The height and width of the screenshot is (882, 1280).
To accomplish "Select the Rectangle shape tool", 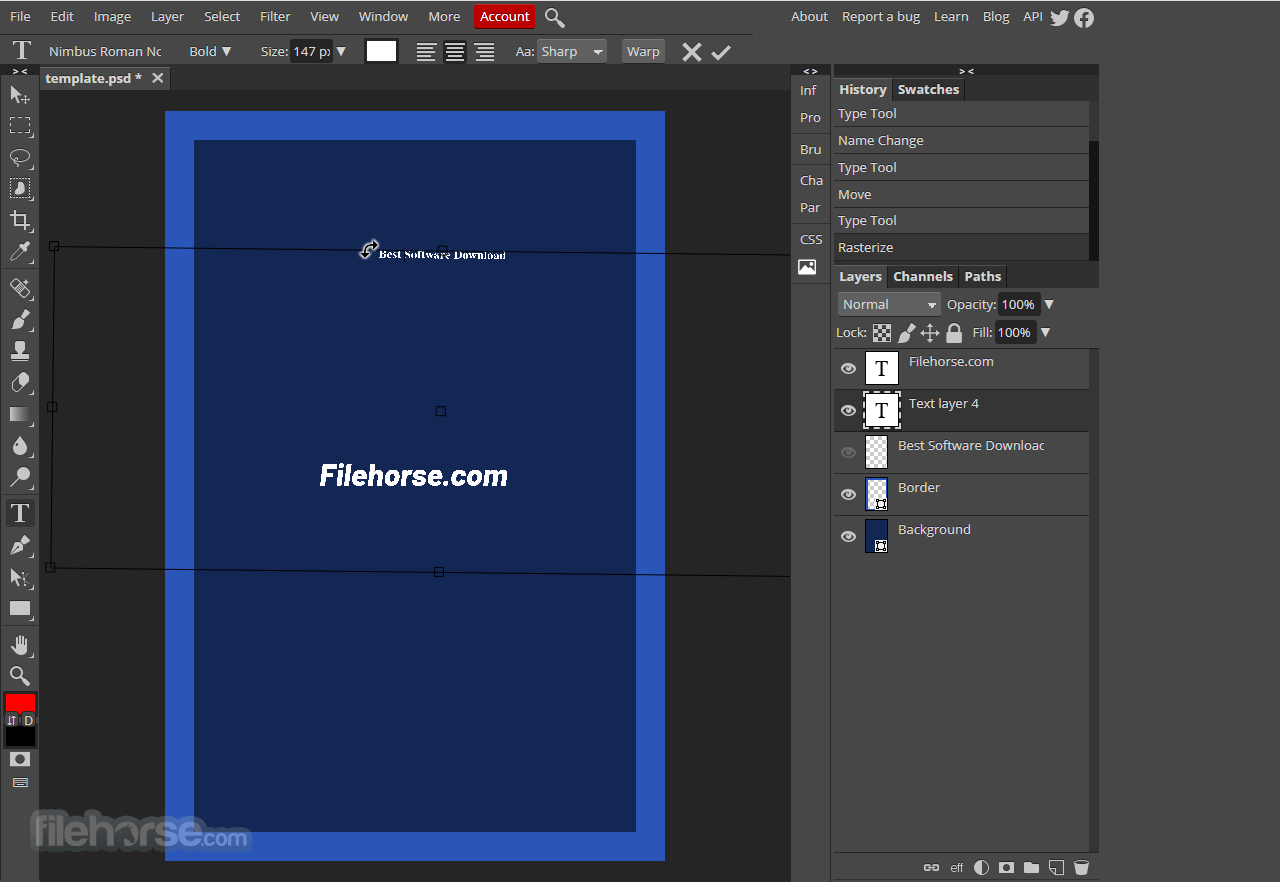I will 20,608.
